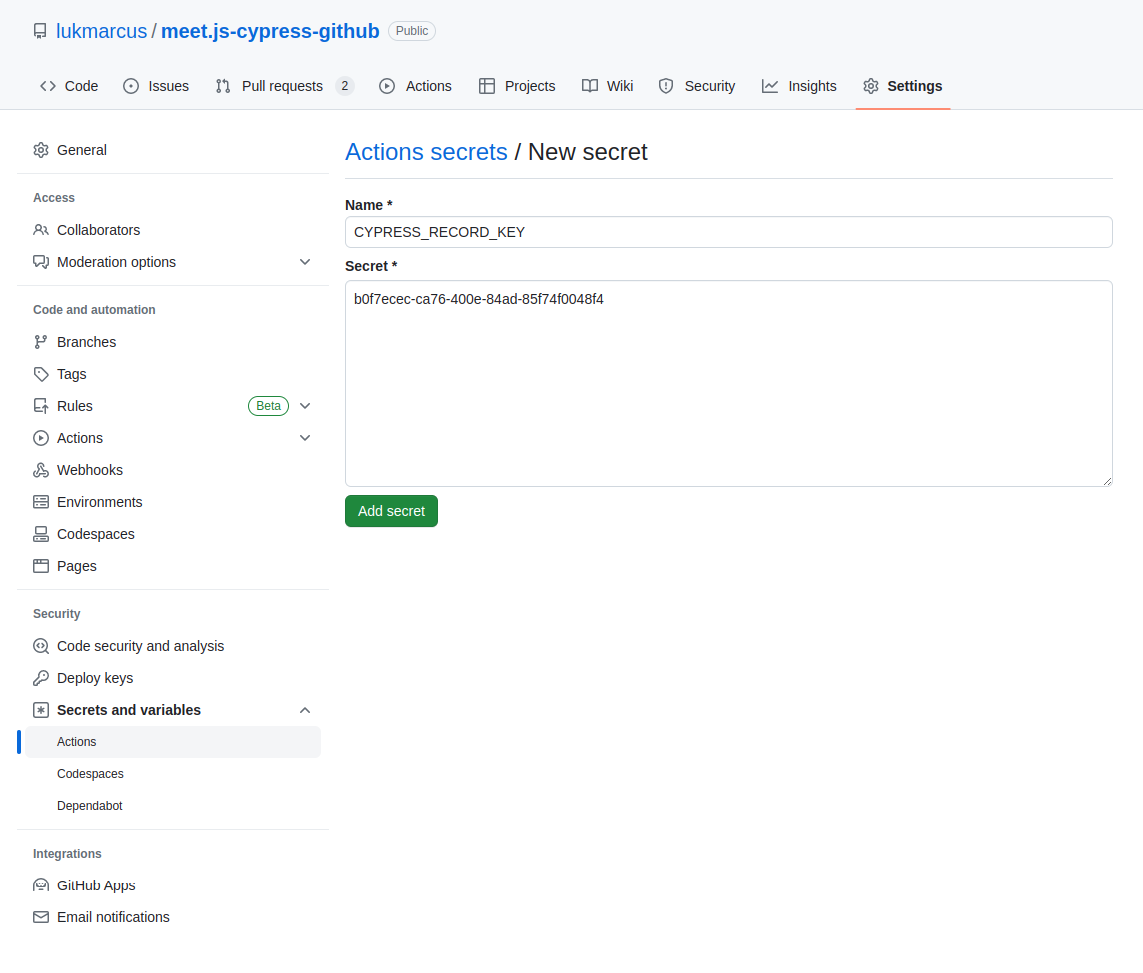The height and width of the screenshot is (973, 1143).
Task: Open the Wiki tab
Action: (607, 86)
